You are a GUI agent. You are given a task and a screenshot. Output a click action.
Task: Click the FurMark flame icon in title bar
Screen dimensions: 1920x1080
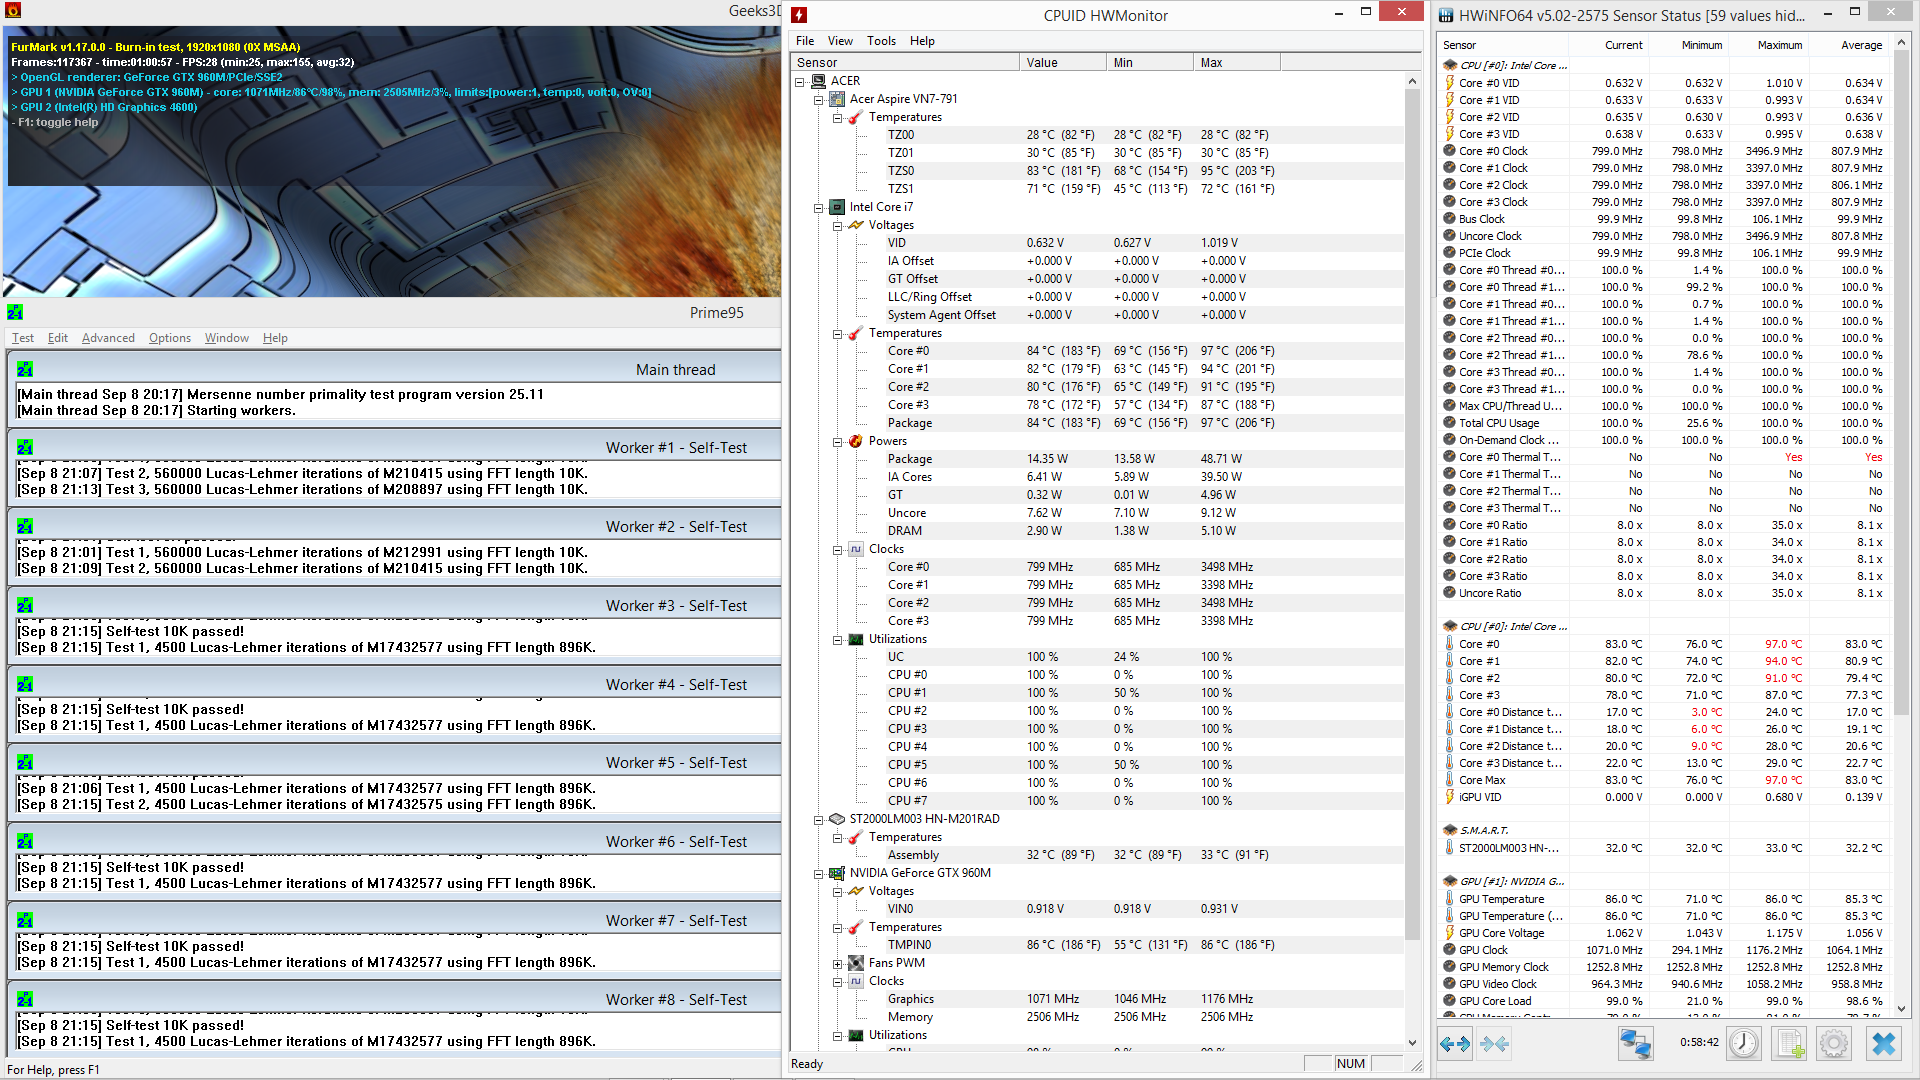[13, 12]
